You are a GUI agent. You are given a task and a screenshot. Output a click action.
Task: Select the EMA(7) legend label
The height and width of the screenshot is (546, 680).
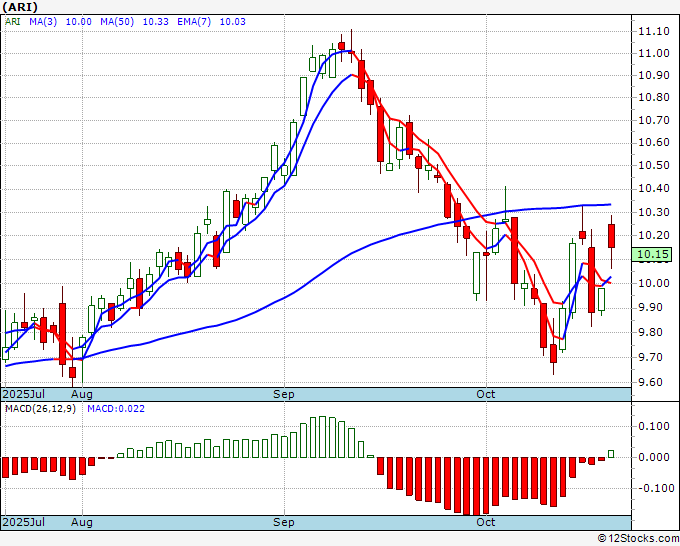click(x=194, y=22)
